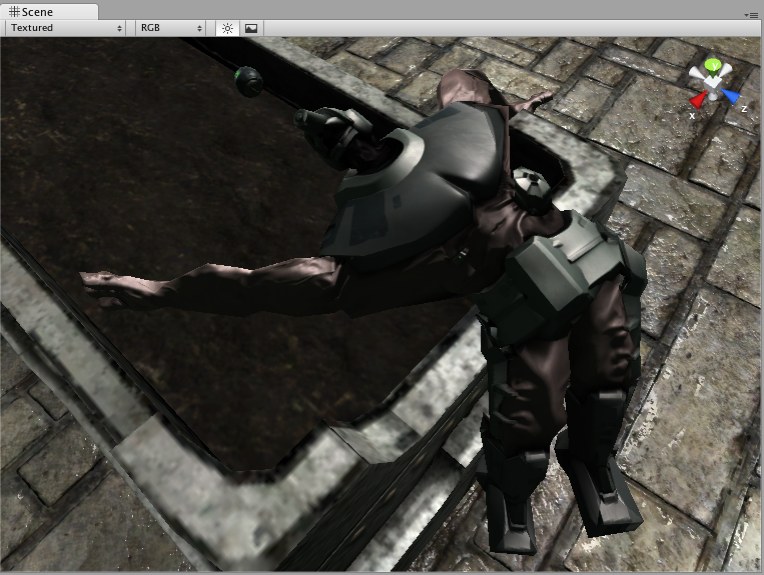Toggle the skybox and game overlay image icon
The image size is (764, 575).
251,28
